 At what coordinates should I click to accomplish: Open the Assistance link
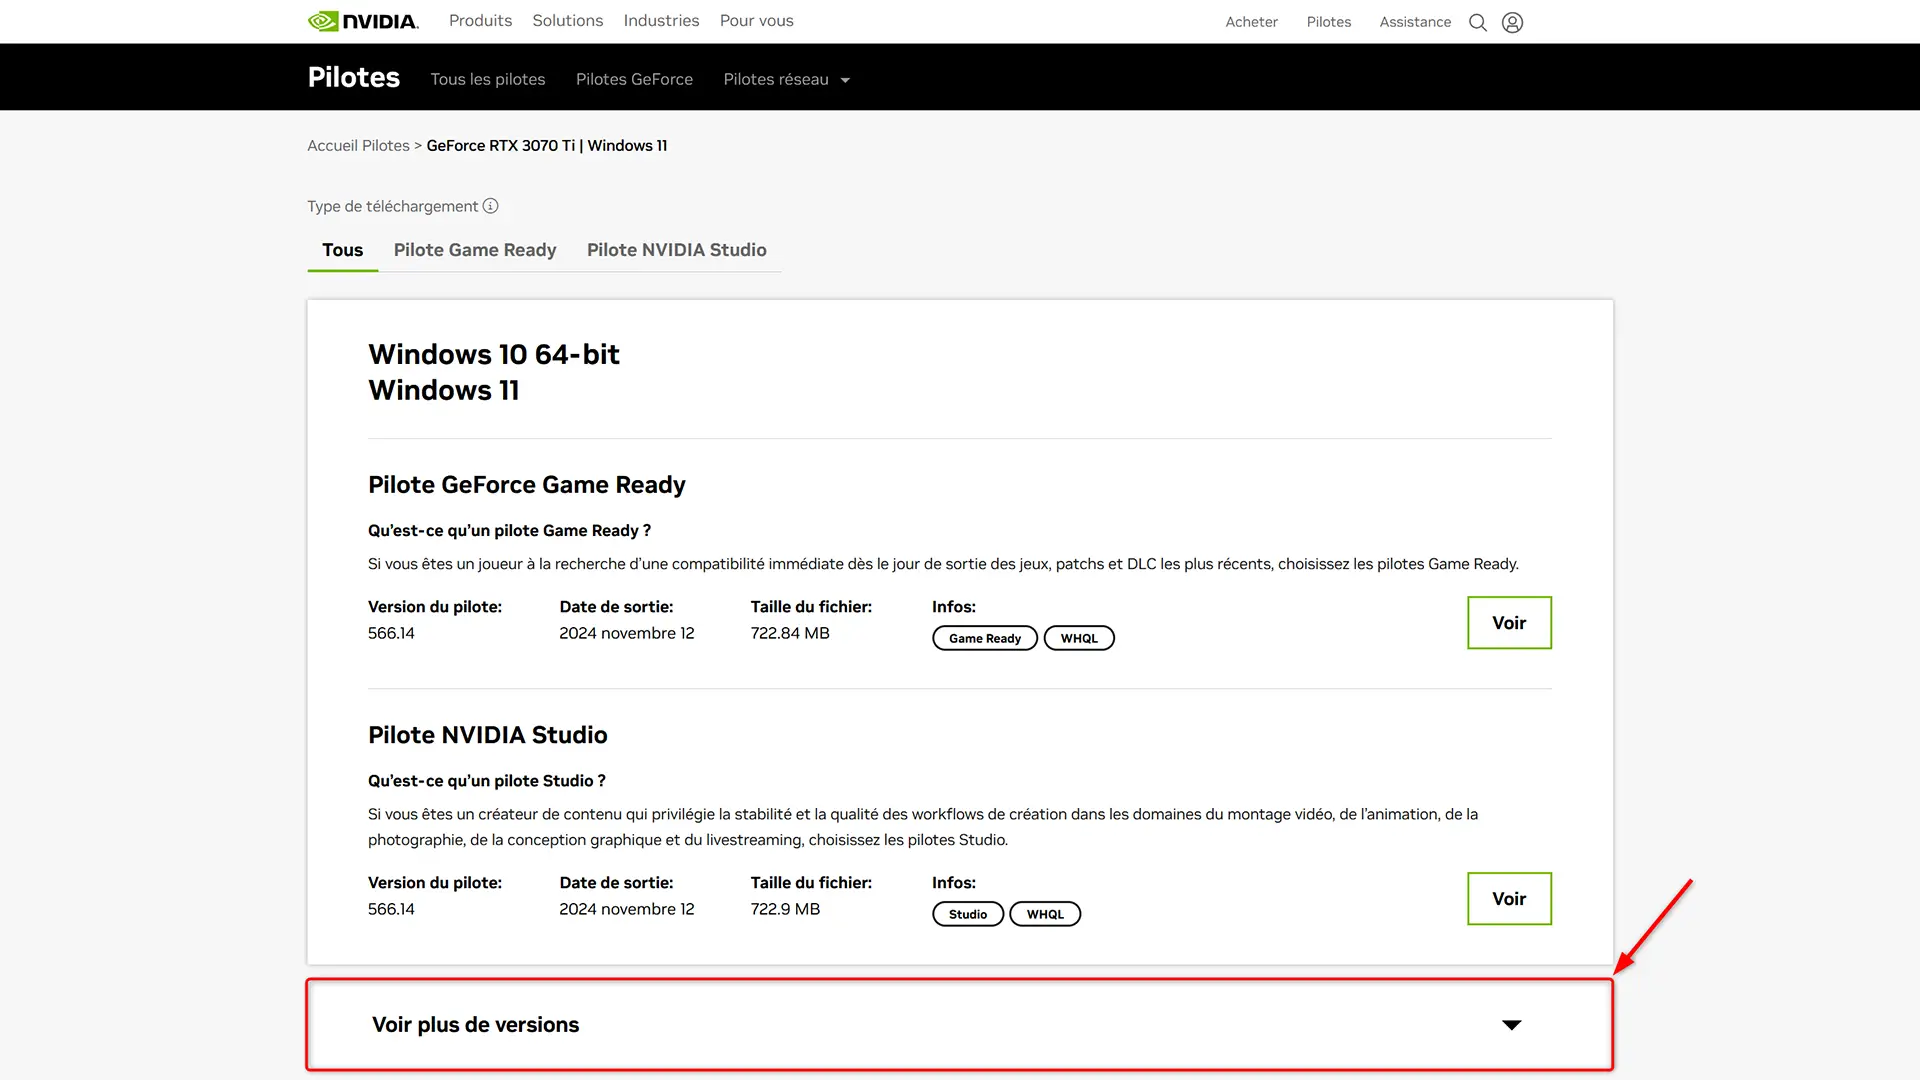1415,22
